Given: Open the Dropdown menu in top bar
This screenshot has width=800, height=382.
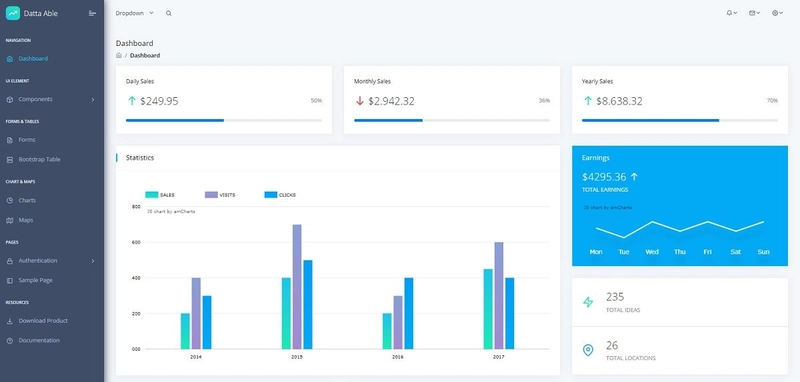Looking at the screenshot, I should [134, 13].
